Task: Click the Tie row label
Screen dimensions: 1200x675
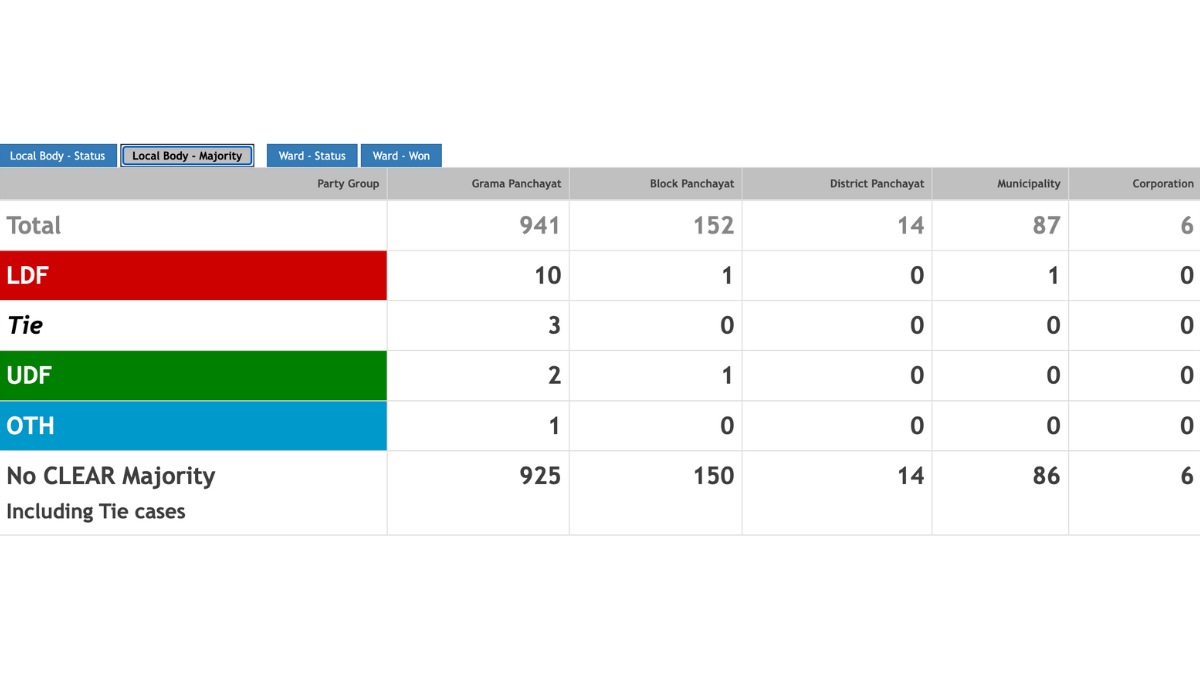Action: [25, 326]
